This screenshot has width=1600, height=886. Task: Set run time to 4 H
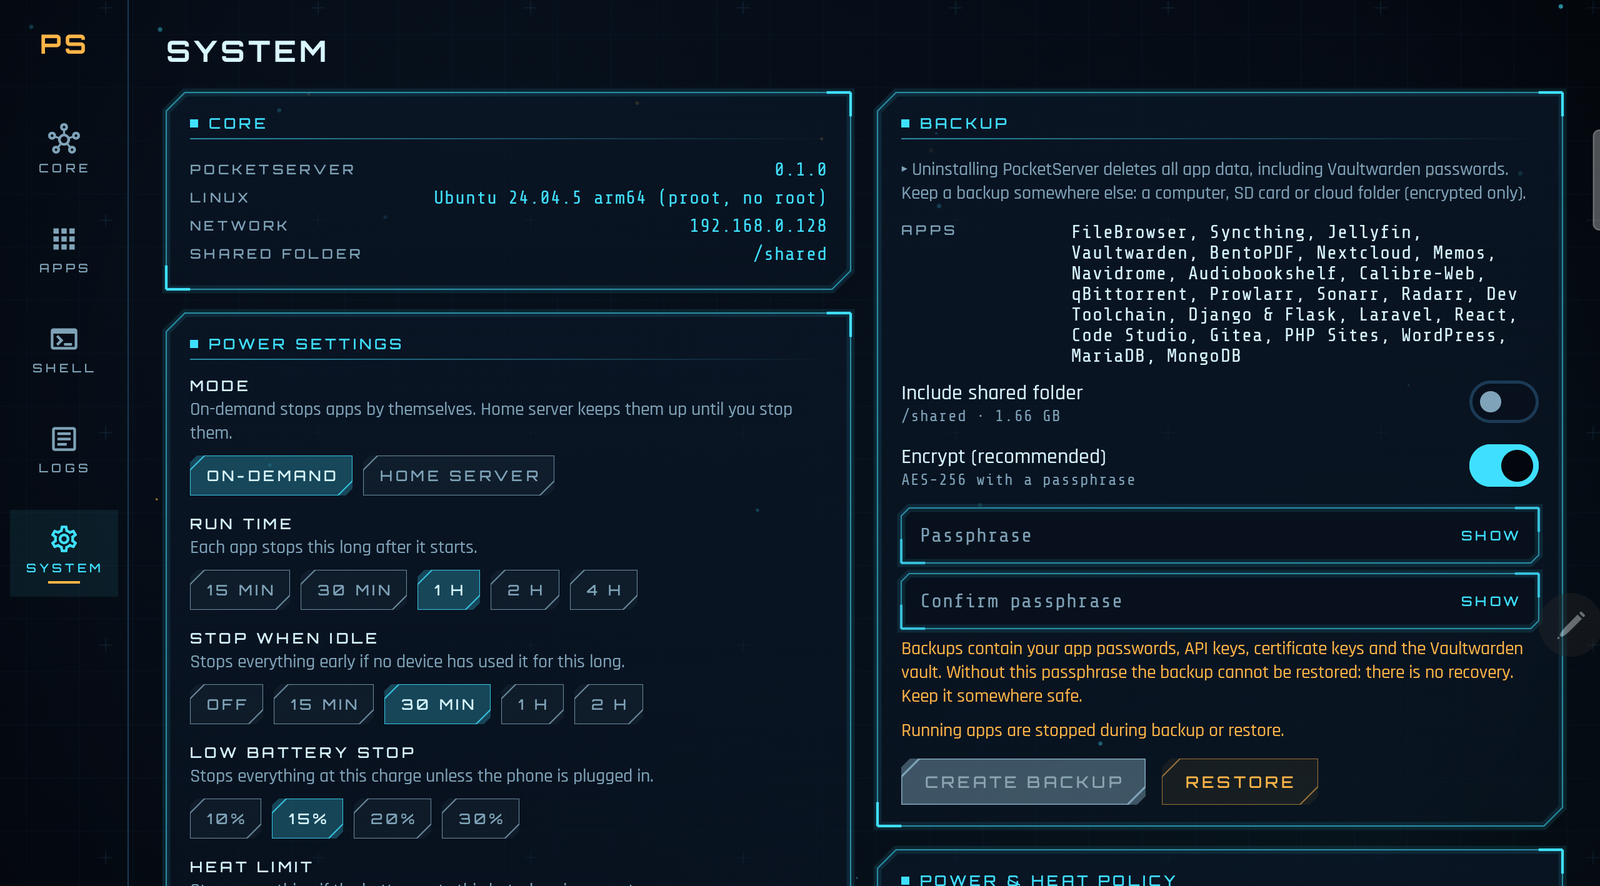[604, 590]
